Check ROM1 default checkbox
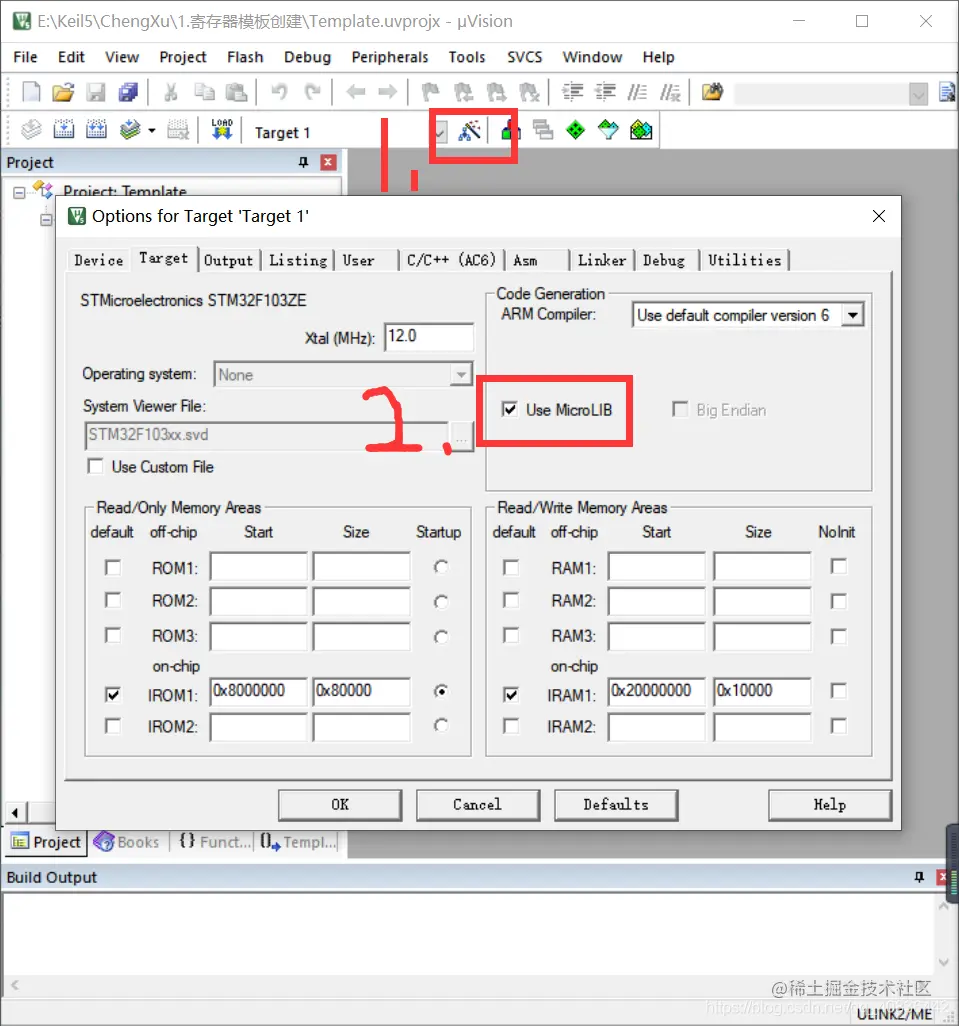The image size is (959, 1026). (x=113, y=567)
